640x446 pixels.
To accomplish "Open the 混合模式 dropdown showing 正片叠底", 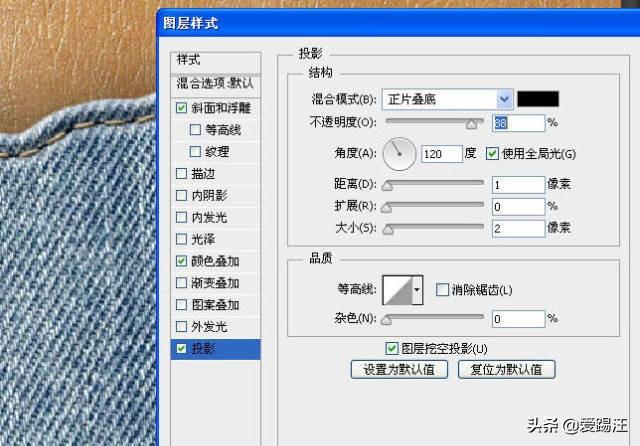I will coord(447,99).
